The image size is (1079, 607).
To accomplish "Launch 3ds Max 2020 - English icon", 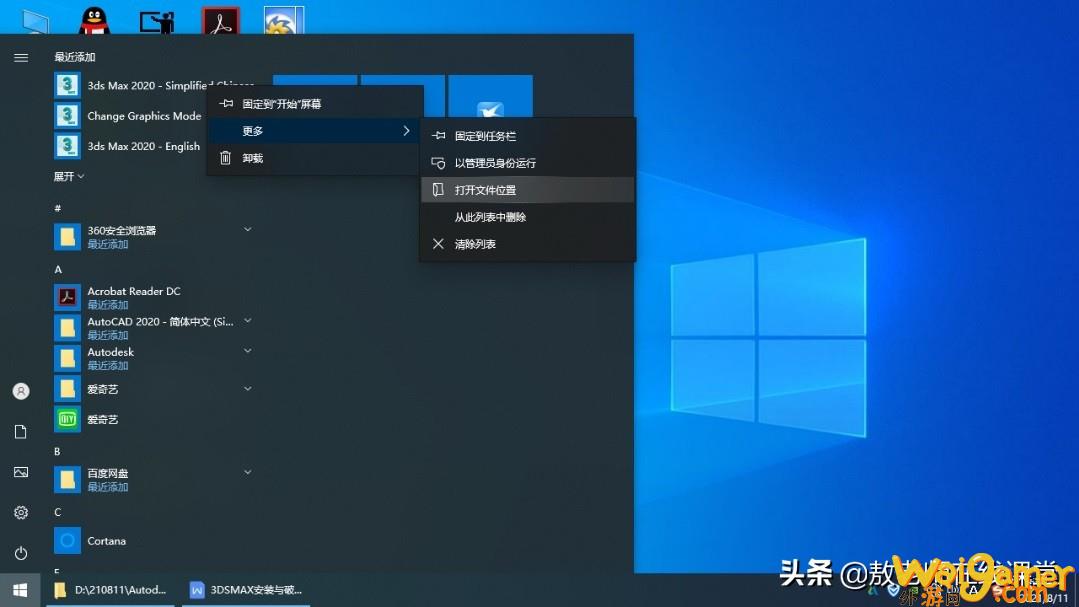I will tap(67, 146).
